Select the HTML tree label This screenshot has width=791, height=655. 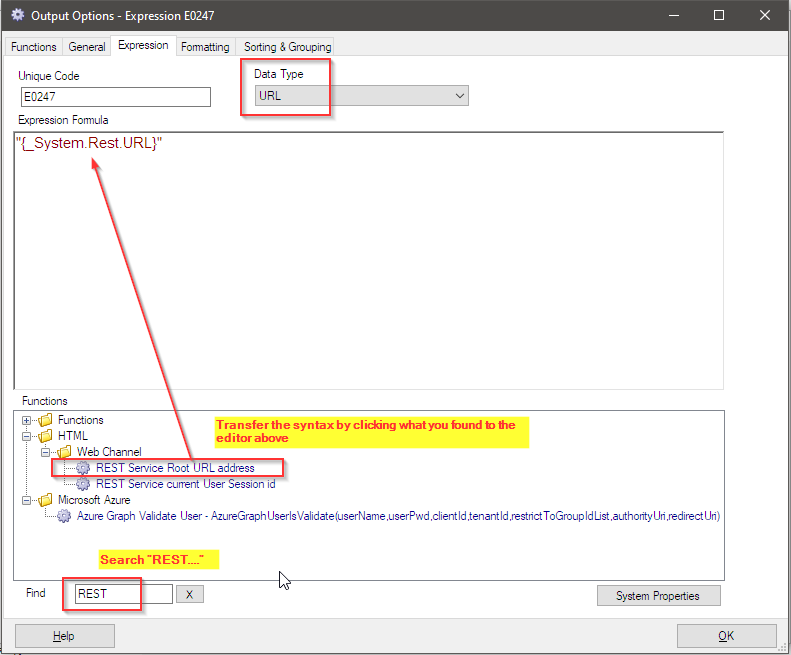click(73, 435)
